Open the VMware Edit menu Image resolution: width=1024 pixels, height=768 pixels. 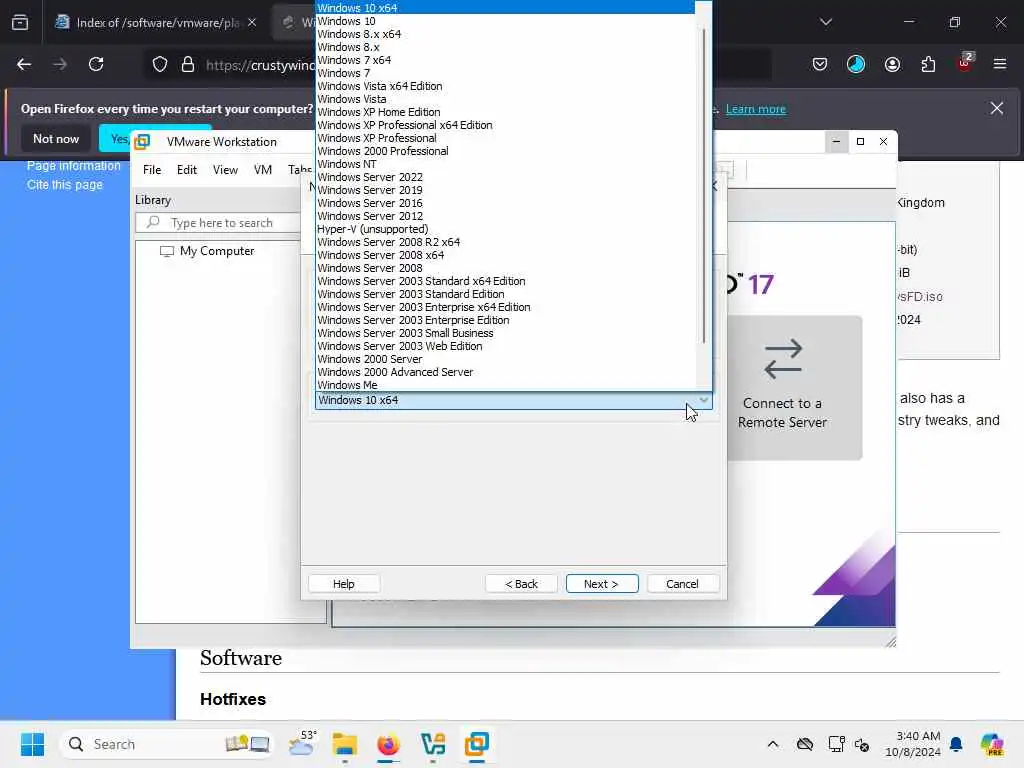tap(187, 170)
